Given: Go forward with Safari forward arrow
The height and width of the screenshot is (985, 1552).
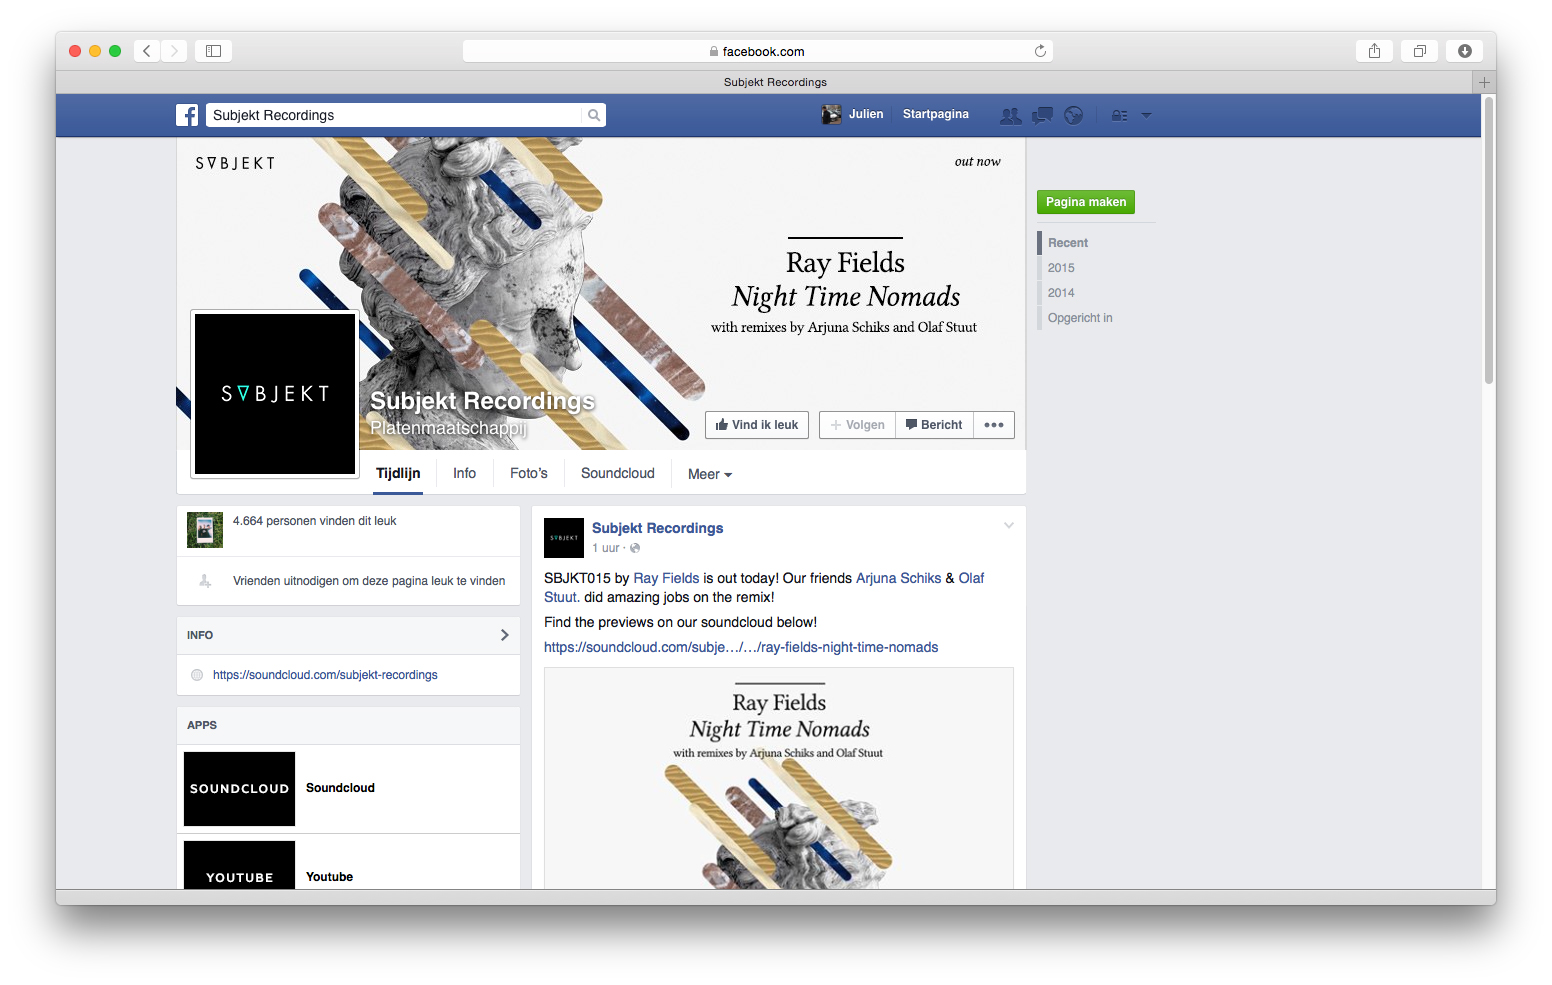Looking at the screenshot, I should coord(174,51).
